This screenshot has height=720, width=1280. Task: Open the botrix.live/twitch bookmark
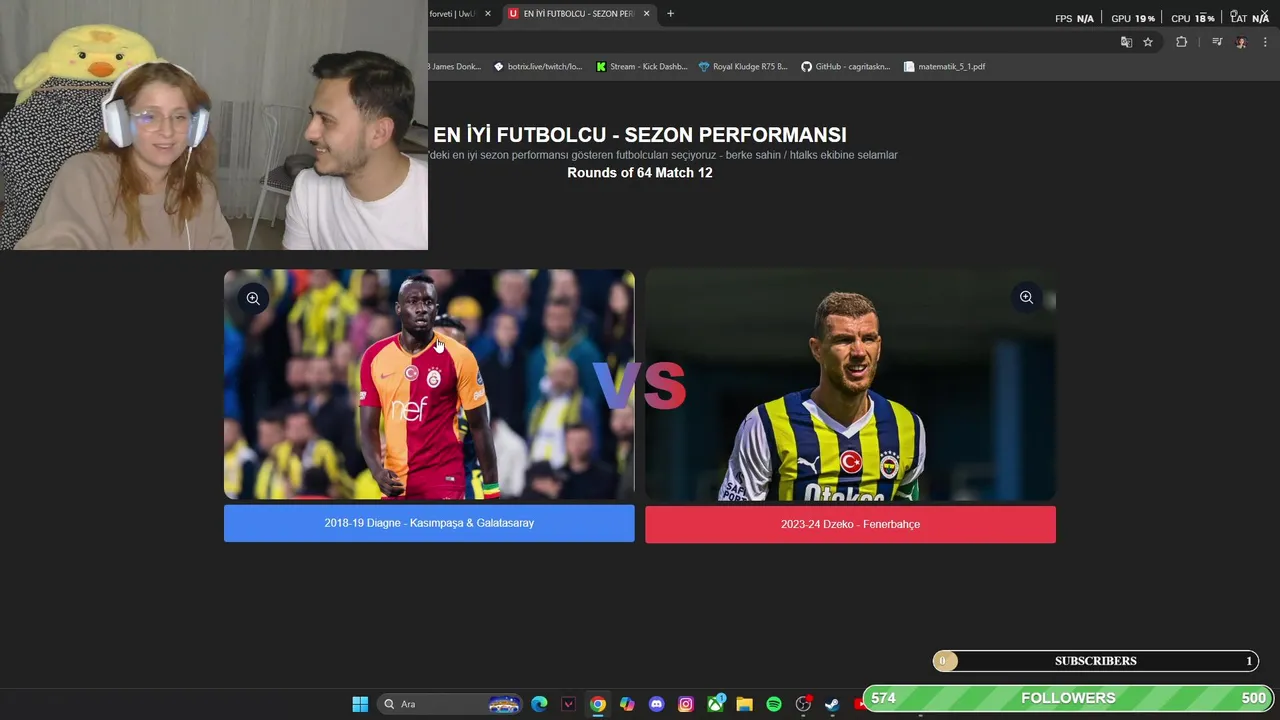(537, 67)
